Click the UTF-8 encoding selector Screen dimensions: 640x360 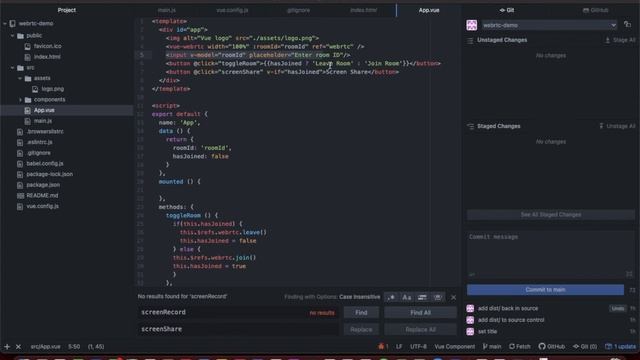pyautogui.click(x=418, y=347)
